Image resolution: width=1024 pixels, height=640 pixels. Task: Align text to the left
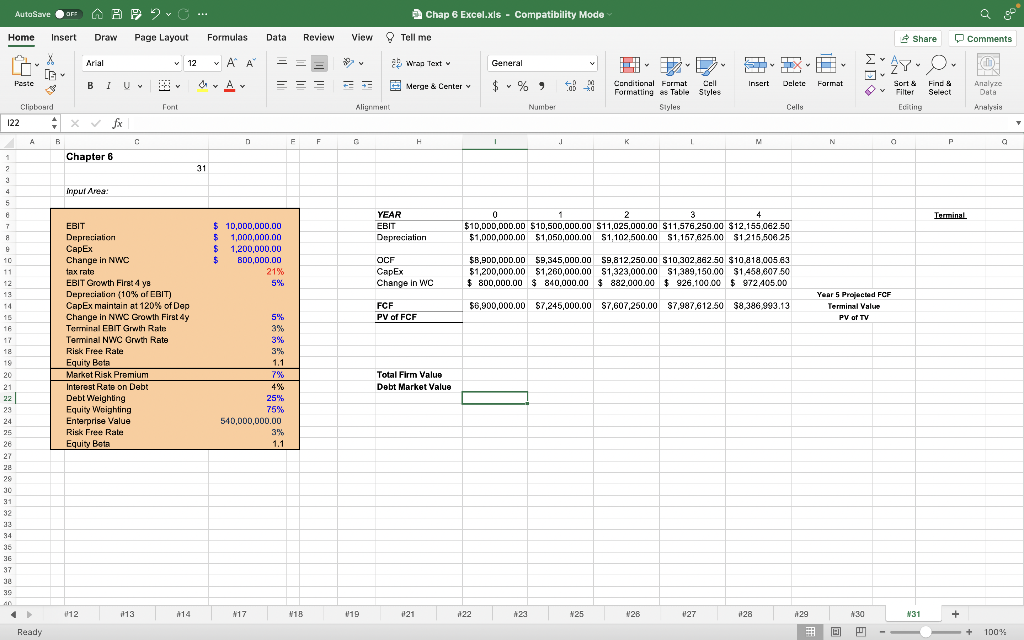tap(281, 86)
